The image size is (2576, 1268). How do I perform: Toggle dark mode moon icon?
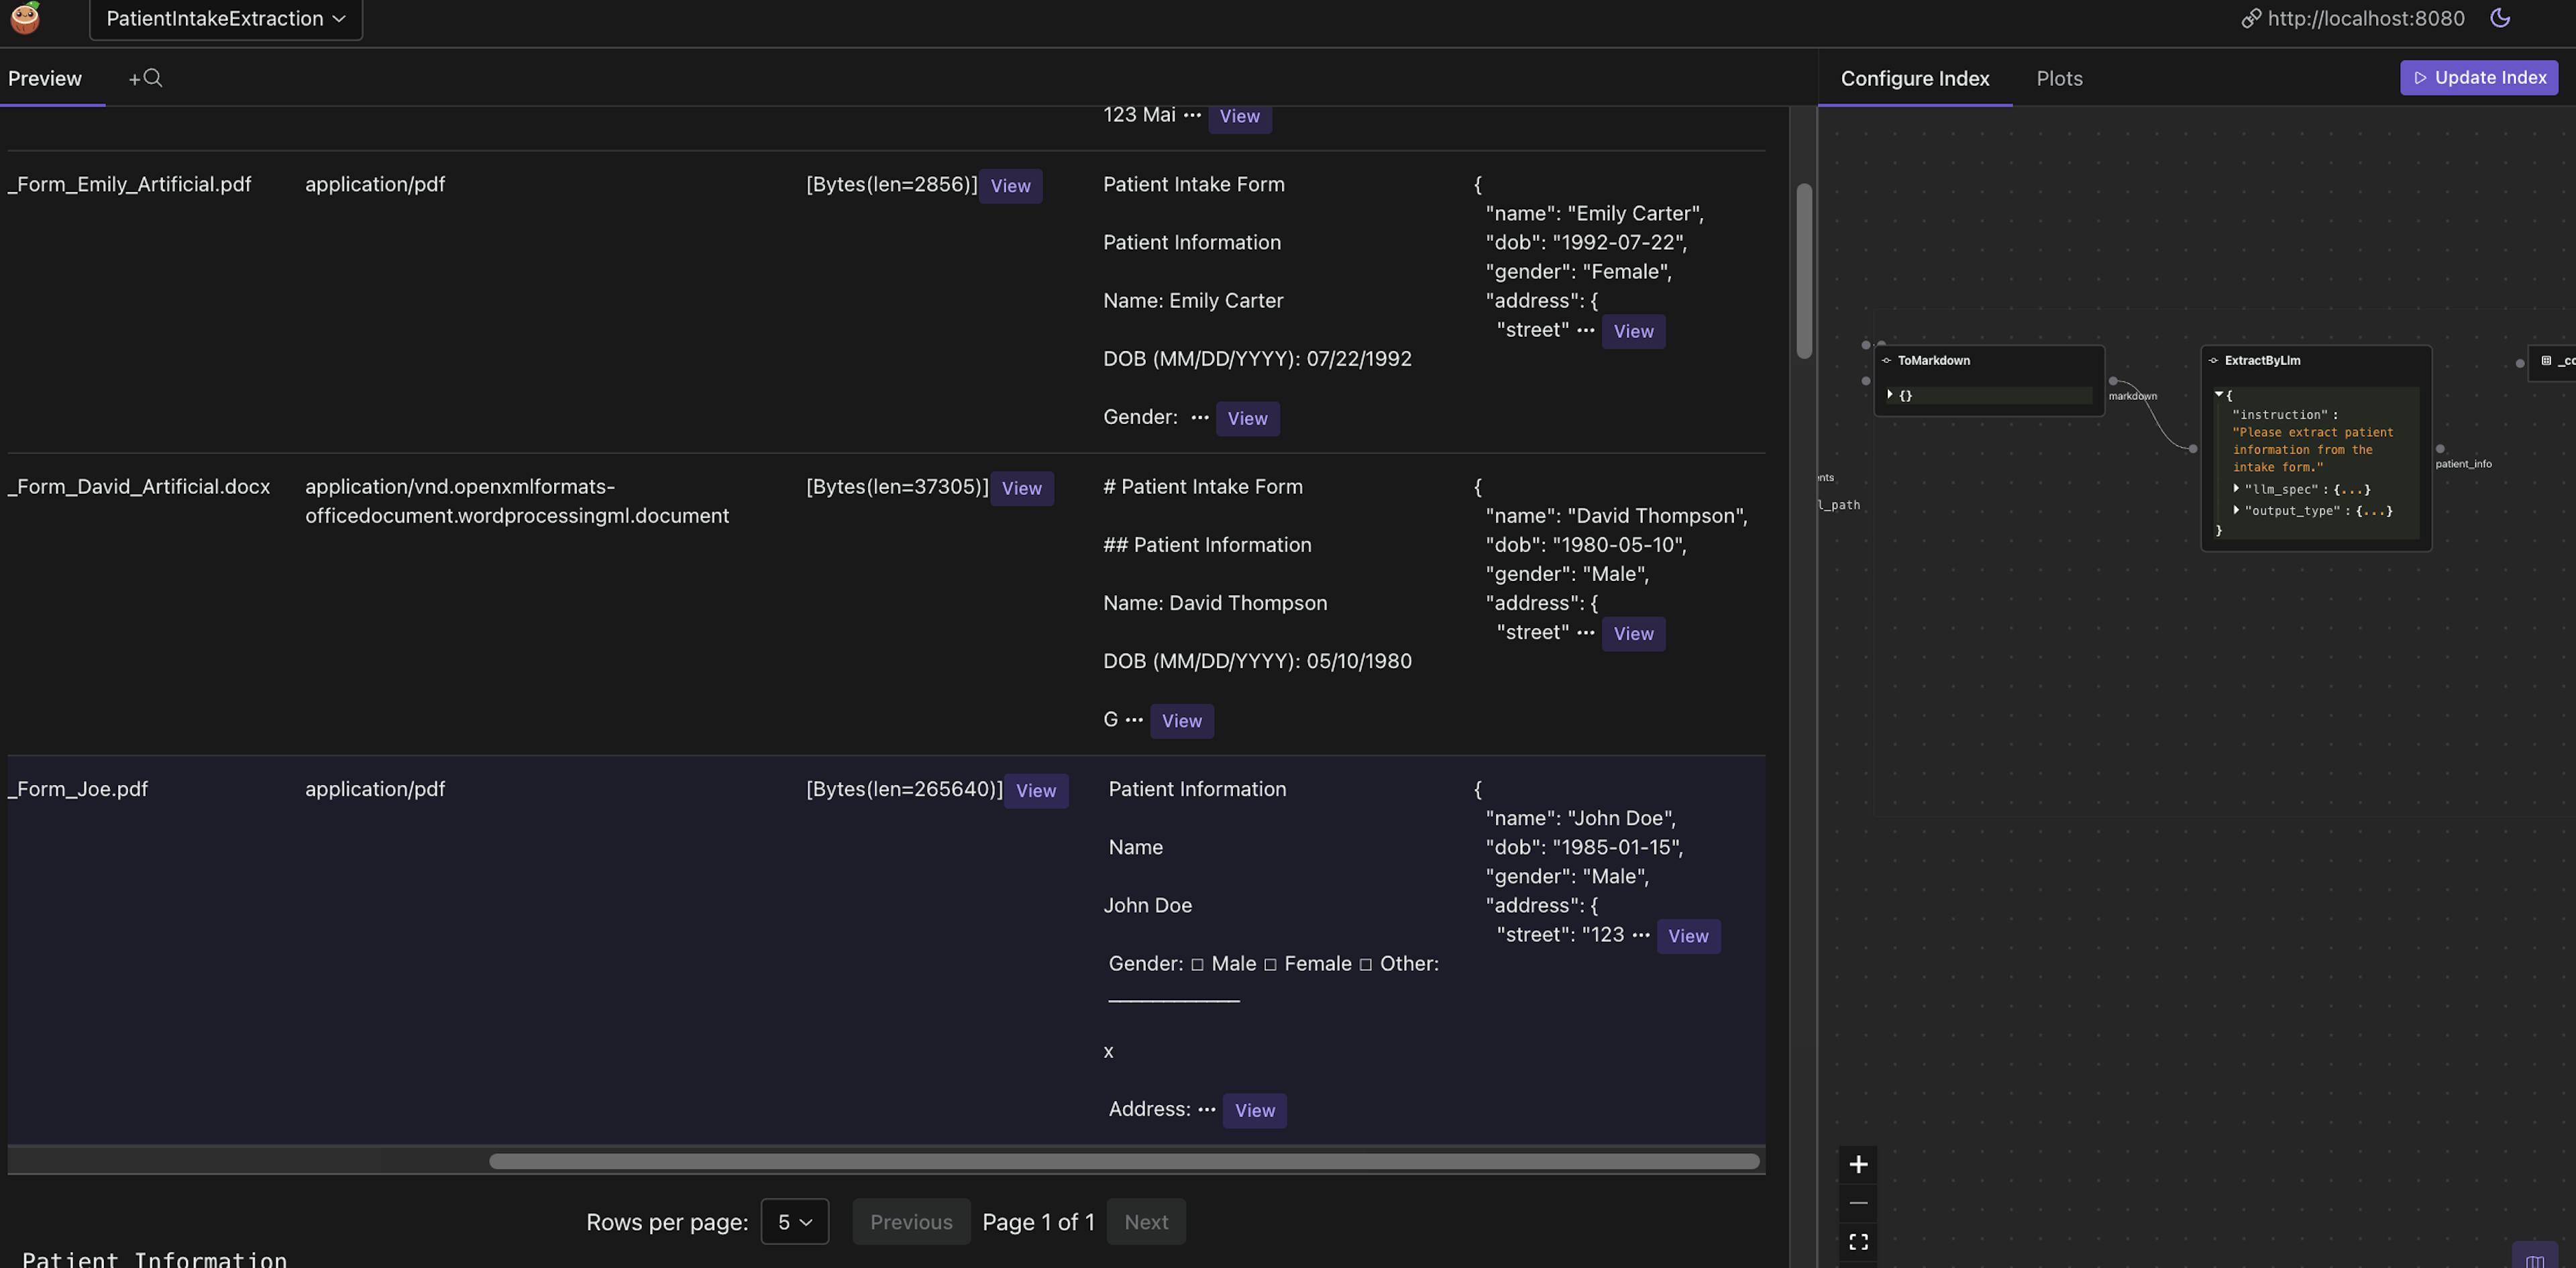(x=2500, y=18)
